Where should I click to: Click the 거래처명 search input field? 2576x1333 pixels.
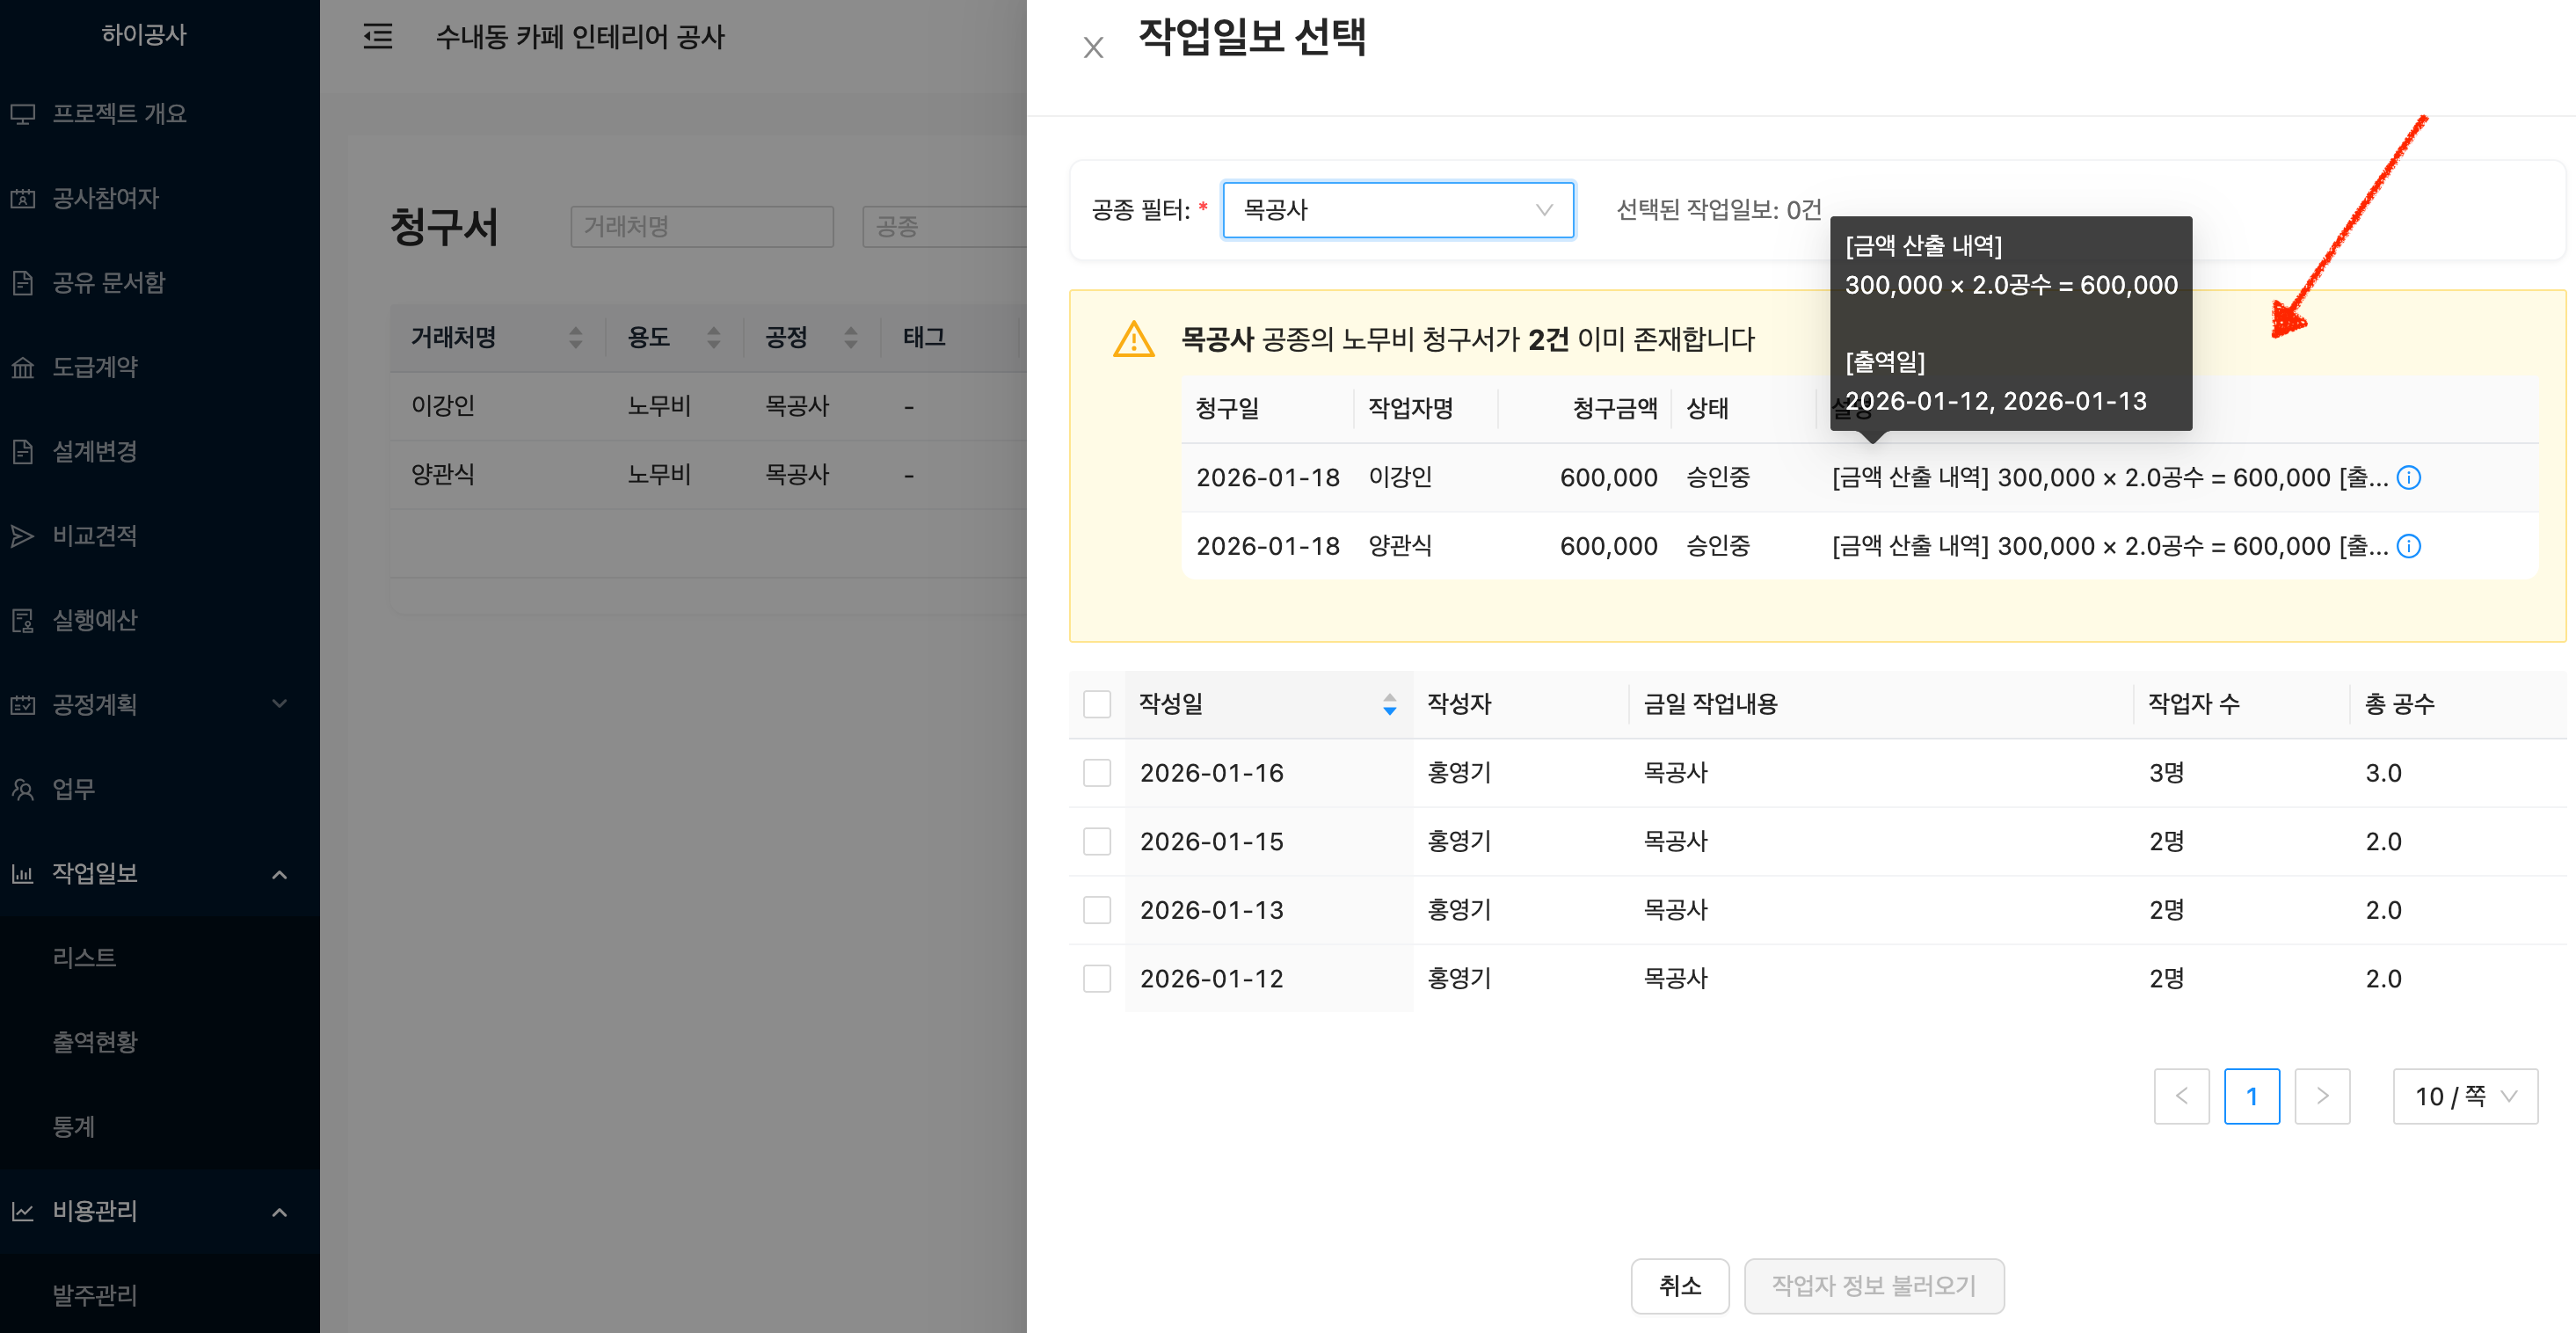click(701, 227)
